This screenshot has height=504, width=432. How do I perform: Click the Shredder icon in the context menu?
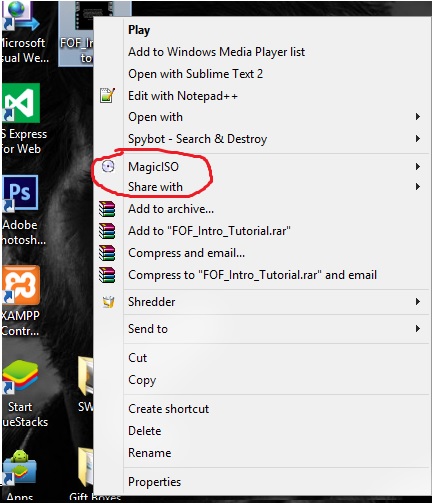click(108, 302)
